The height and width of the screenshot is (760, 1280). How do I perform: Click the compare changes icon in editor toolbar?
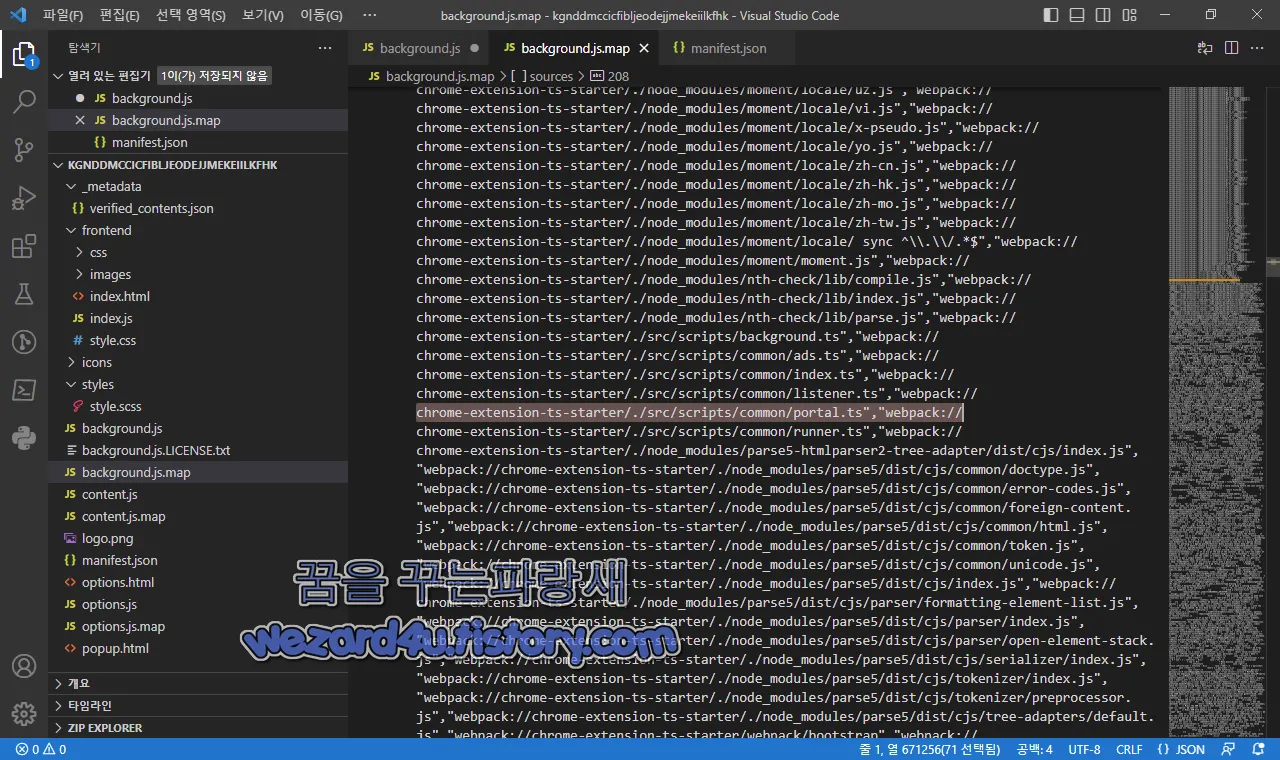point(1205,48)
